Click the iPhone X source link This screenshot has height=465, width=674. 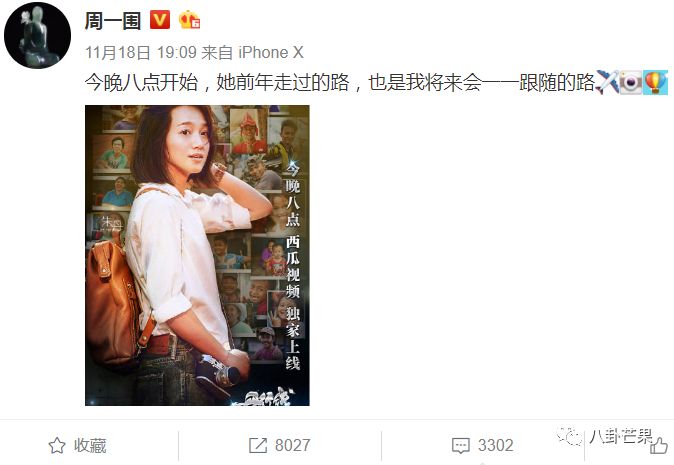[x=271, y=52]
